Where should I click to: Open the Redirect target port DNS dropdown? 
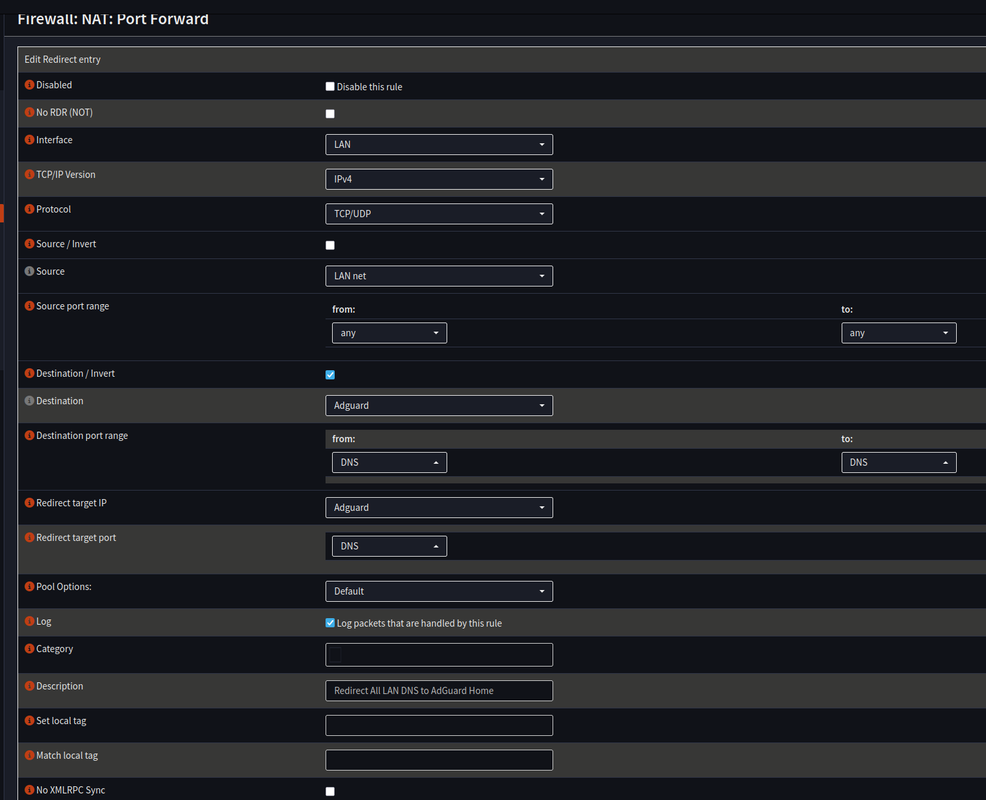[x=389, y=546]
